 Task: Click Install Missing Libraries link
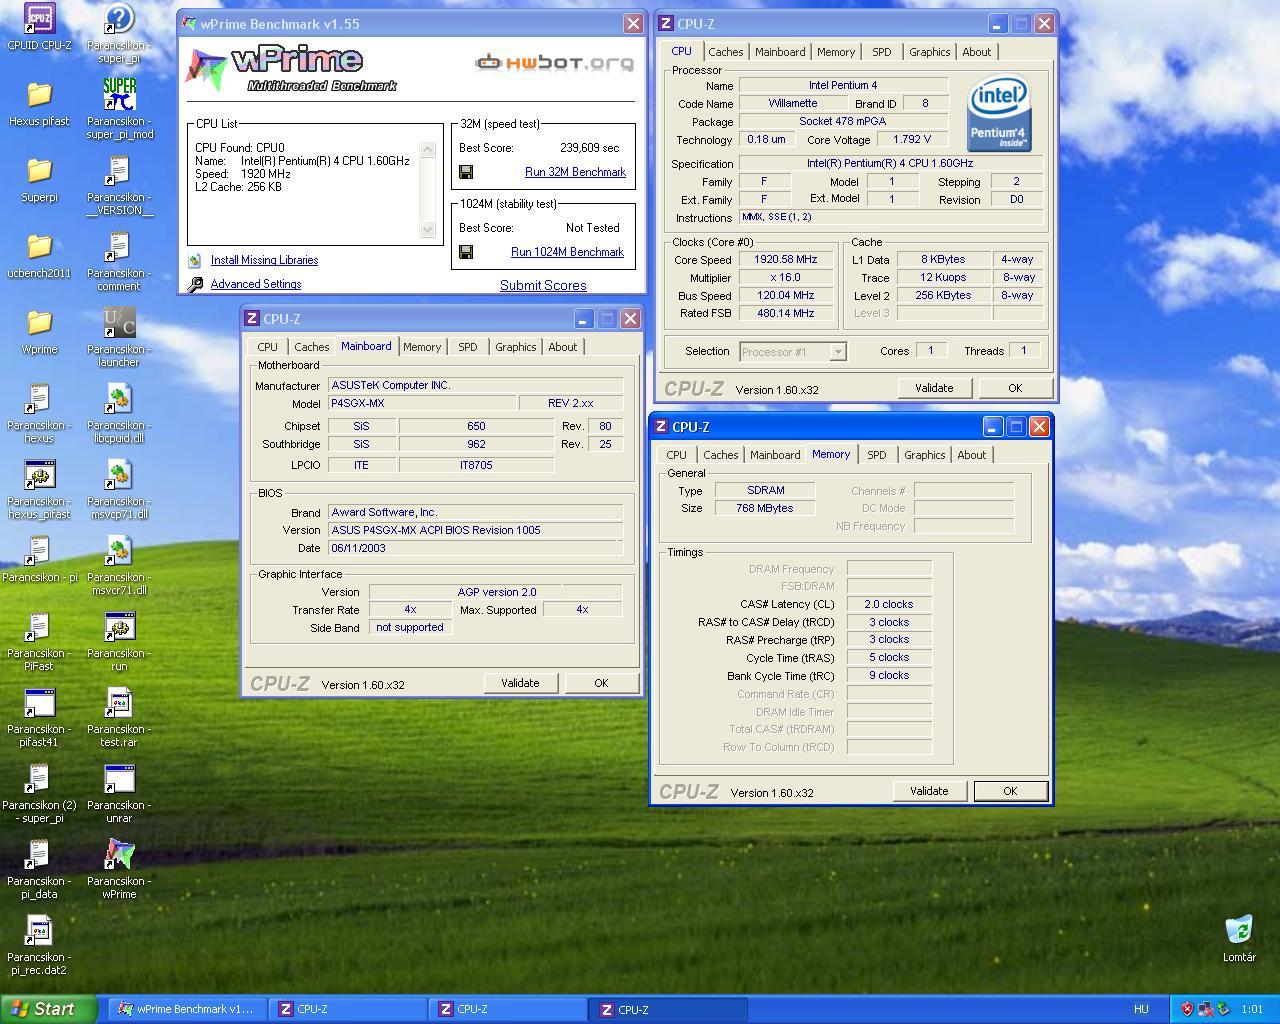click(x=264, y=260)
